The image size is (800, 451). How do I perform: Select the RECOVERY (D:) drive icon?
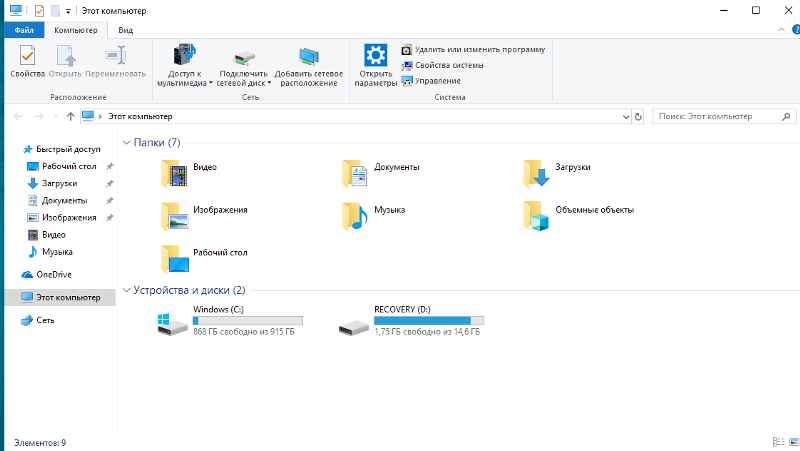(354, 327)
